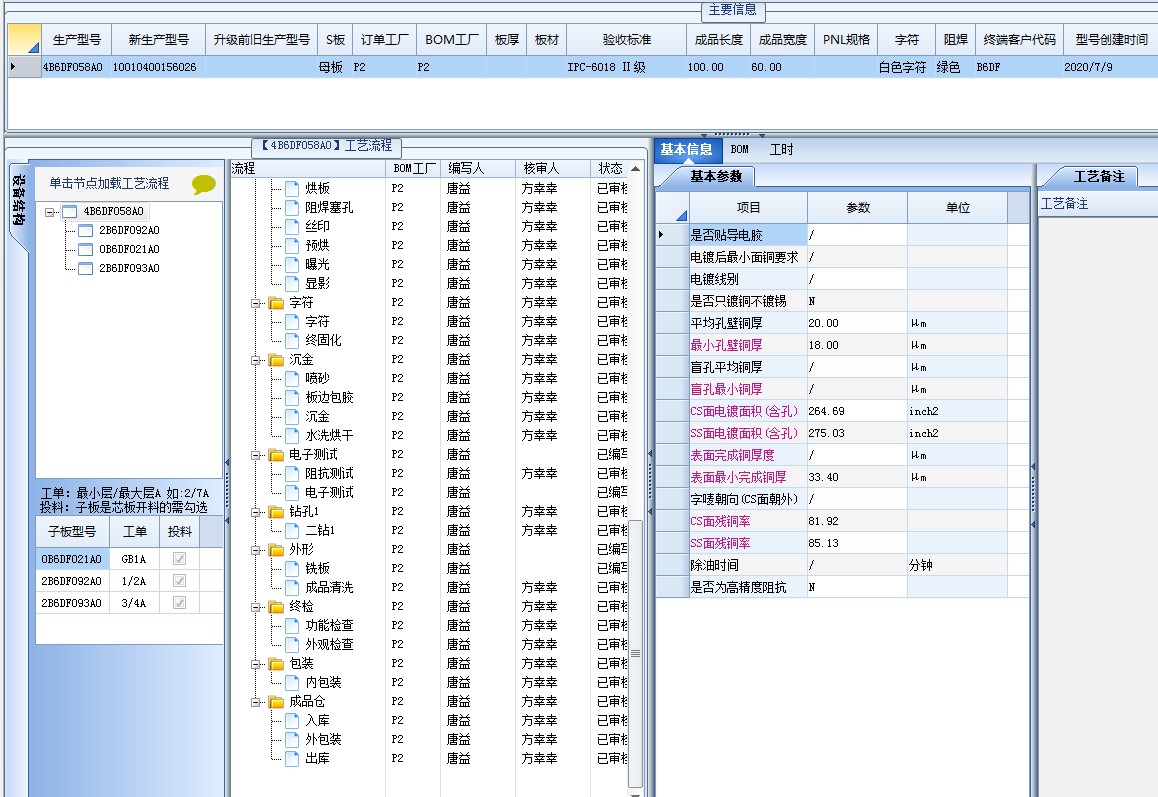
Task: Select the 基本参数 sub-tab
Action: point(716,177)
